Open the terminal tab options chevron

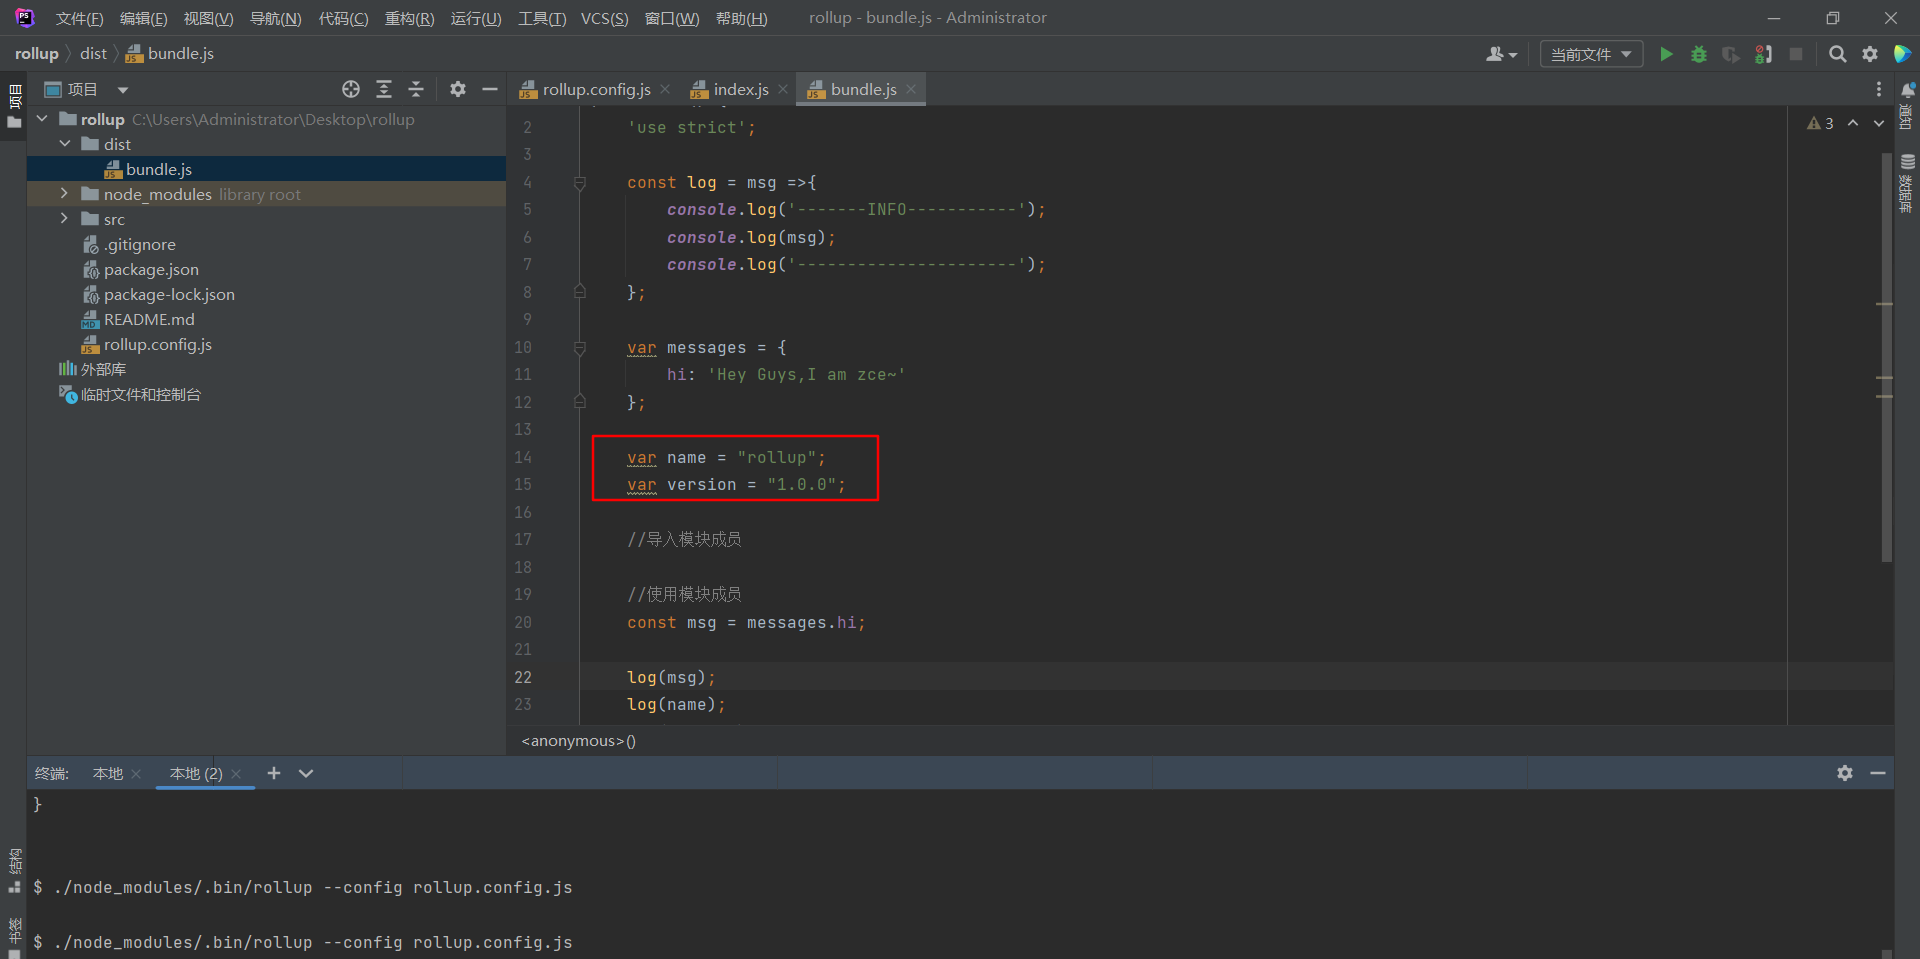(306, 773)
